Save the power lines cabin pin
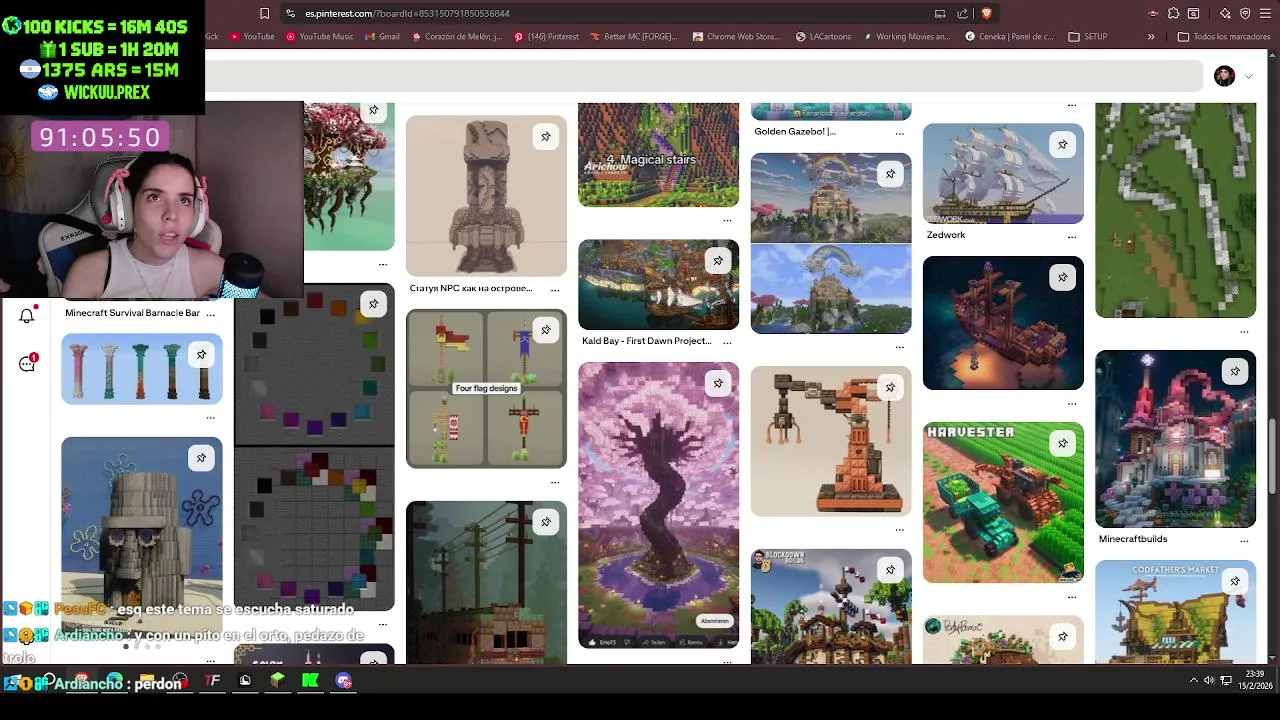Image resolution: width=1280 pixels, height=720 pixels. [545, 522]
